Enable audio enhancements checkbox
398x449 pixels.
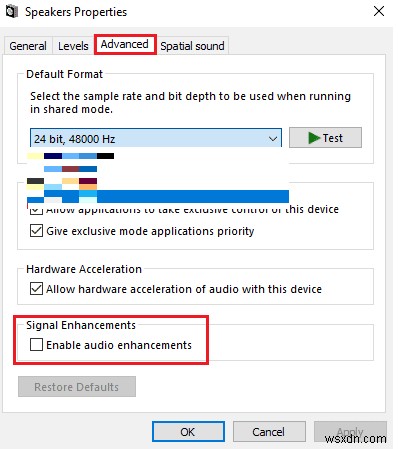[x=36, y=345]
